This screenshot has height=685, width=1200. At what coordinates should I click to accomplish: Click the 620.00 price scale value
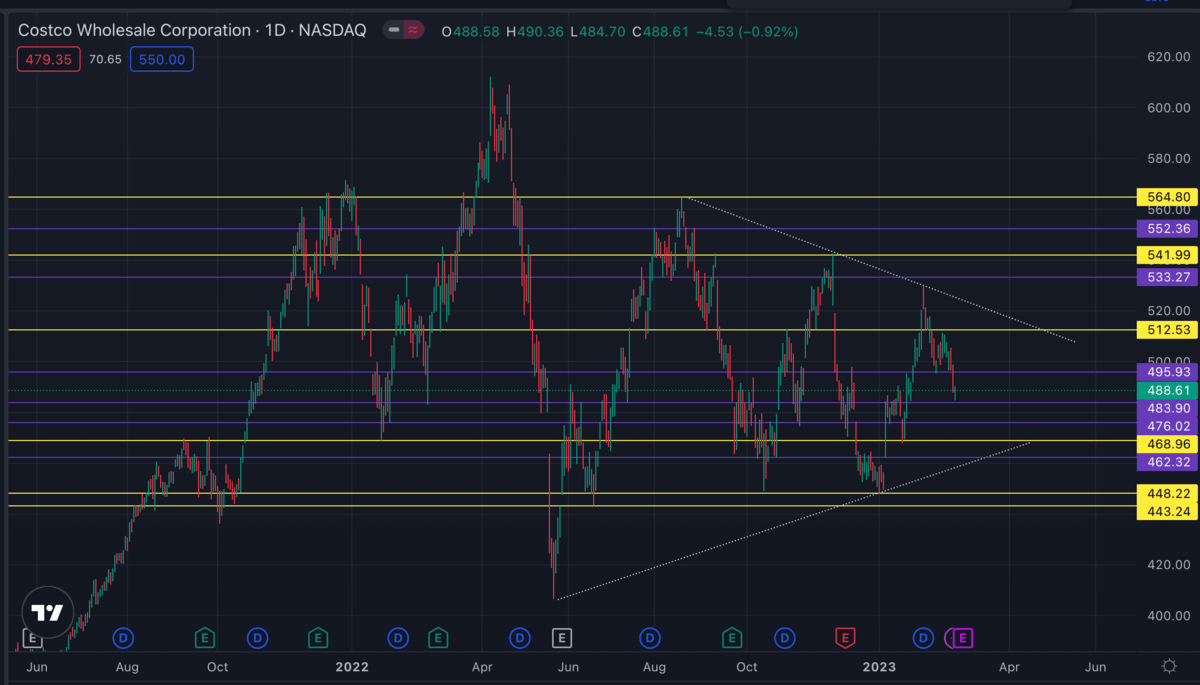(x=1168, y=57)
